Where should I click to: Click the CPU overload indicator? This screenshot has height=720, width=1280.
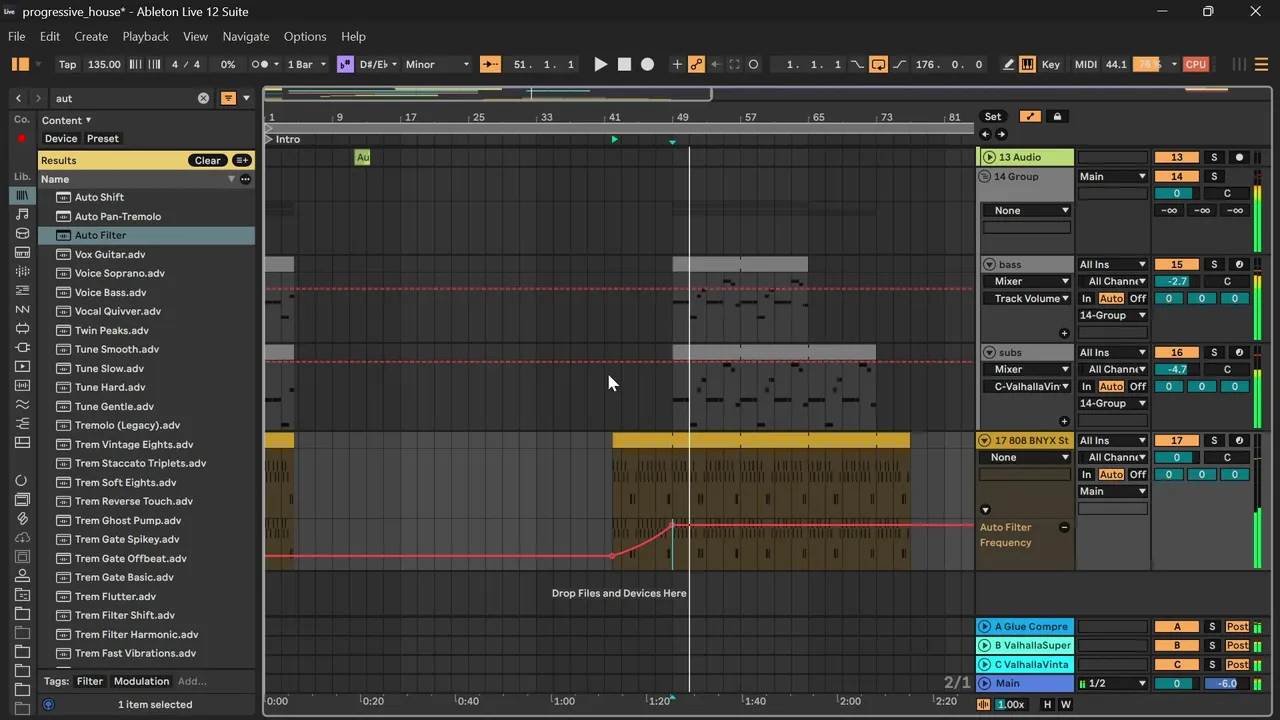coord(1195,64)
